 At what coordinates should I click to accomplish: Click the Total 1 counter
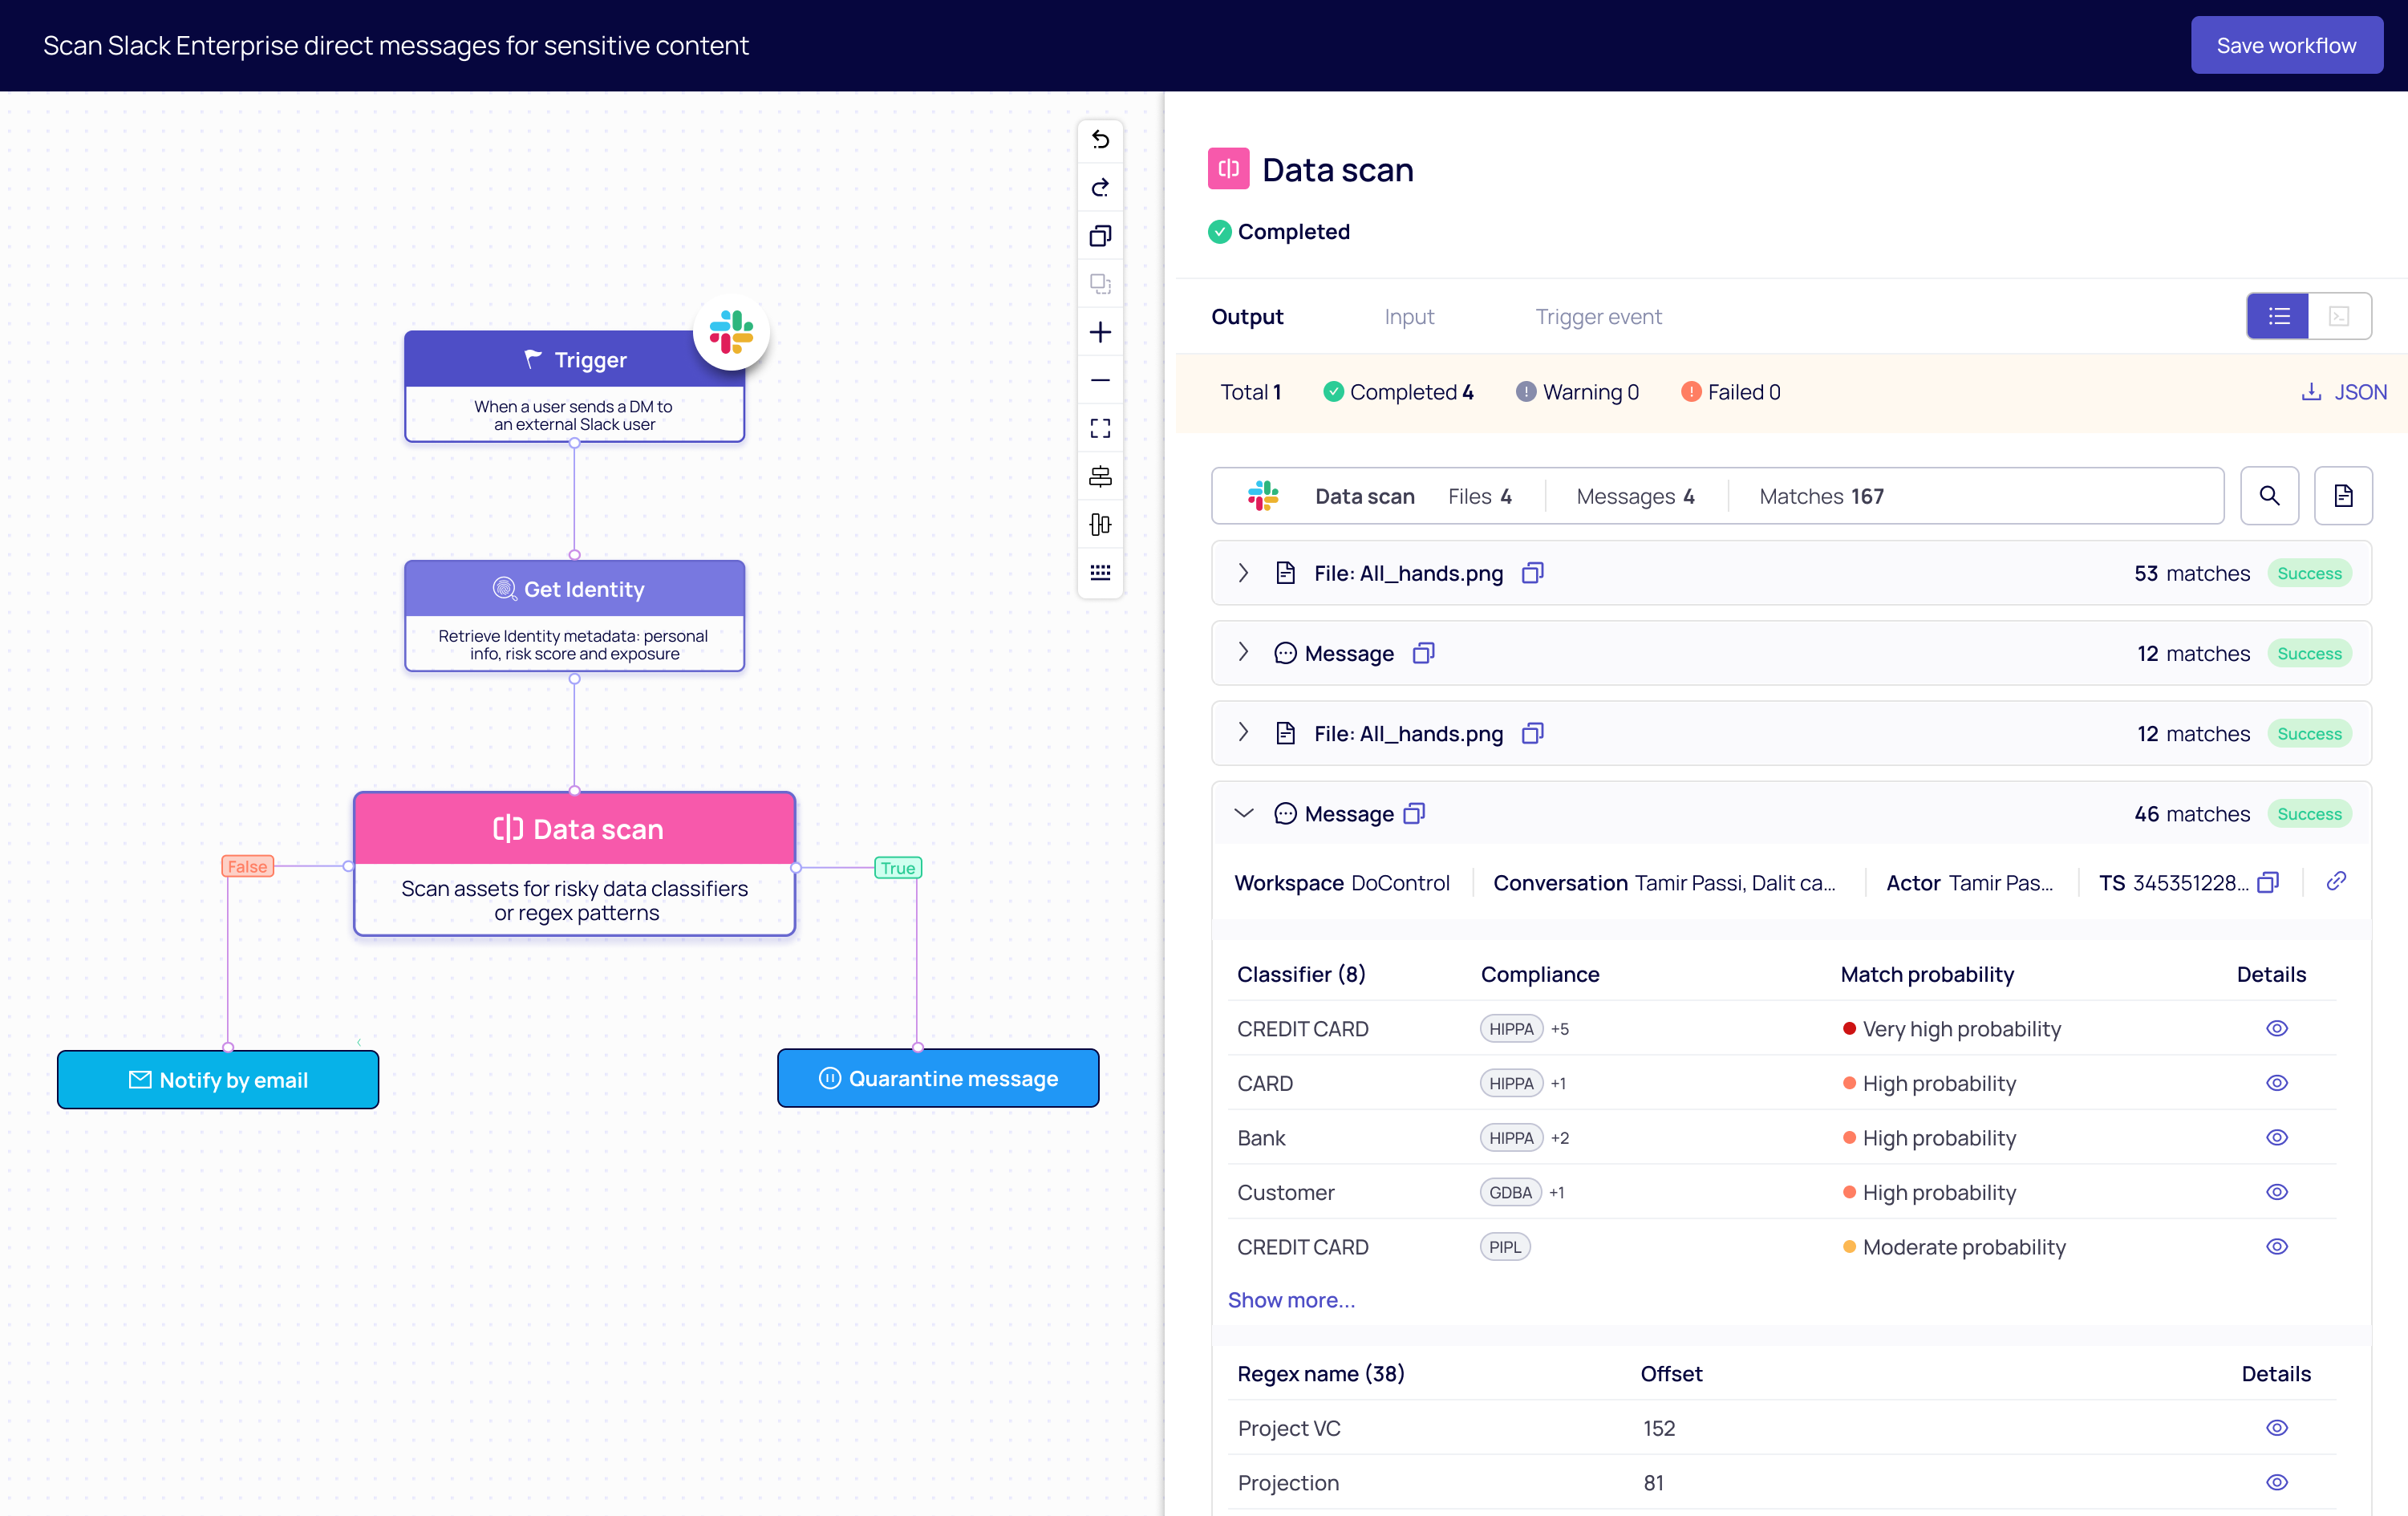(x=1250, y=392)
